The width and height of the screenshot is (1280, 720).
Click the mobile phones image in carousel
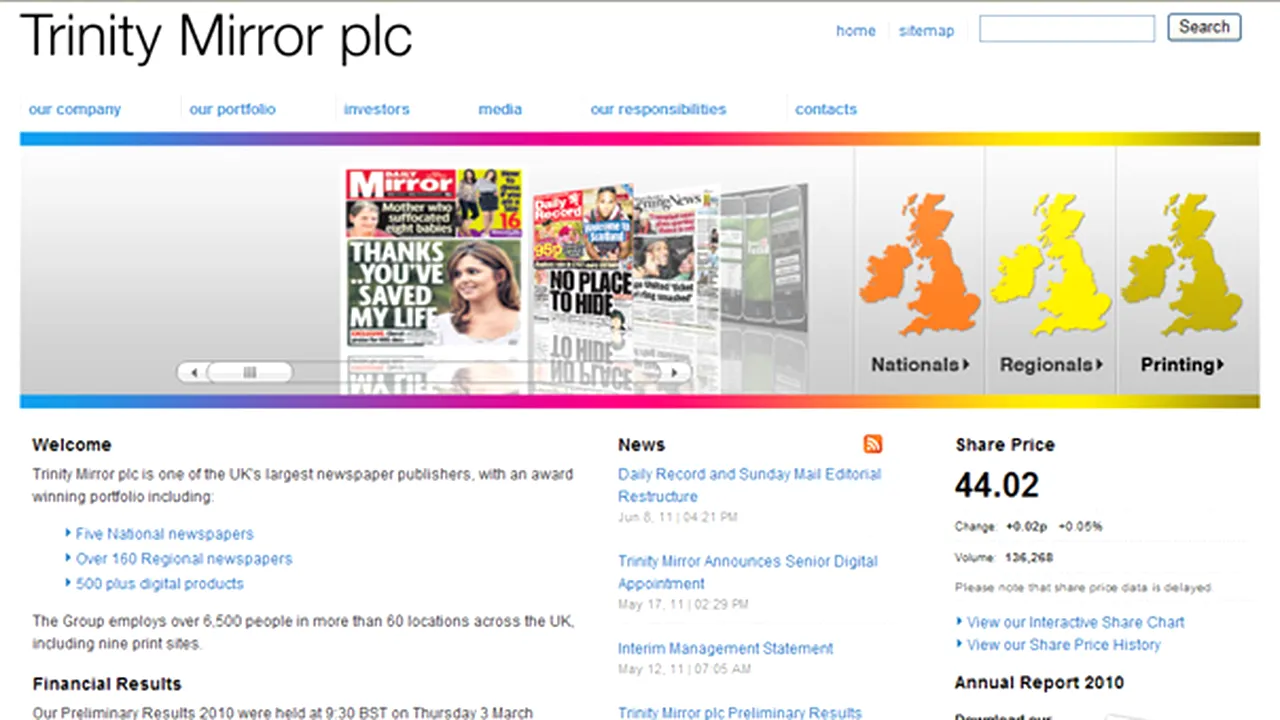764,257
